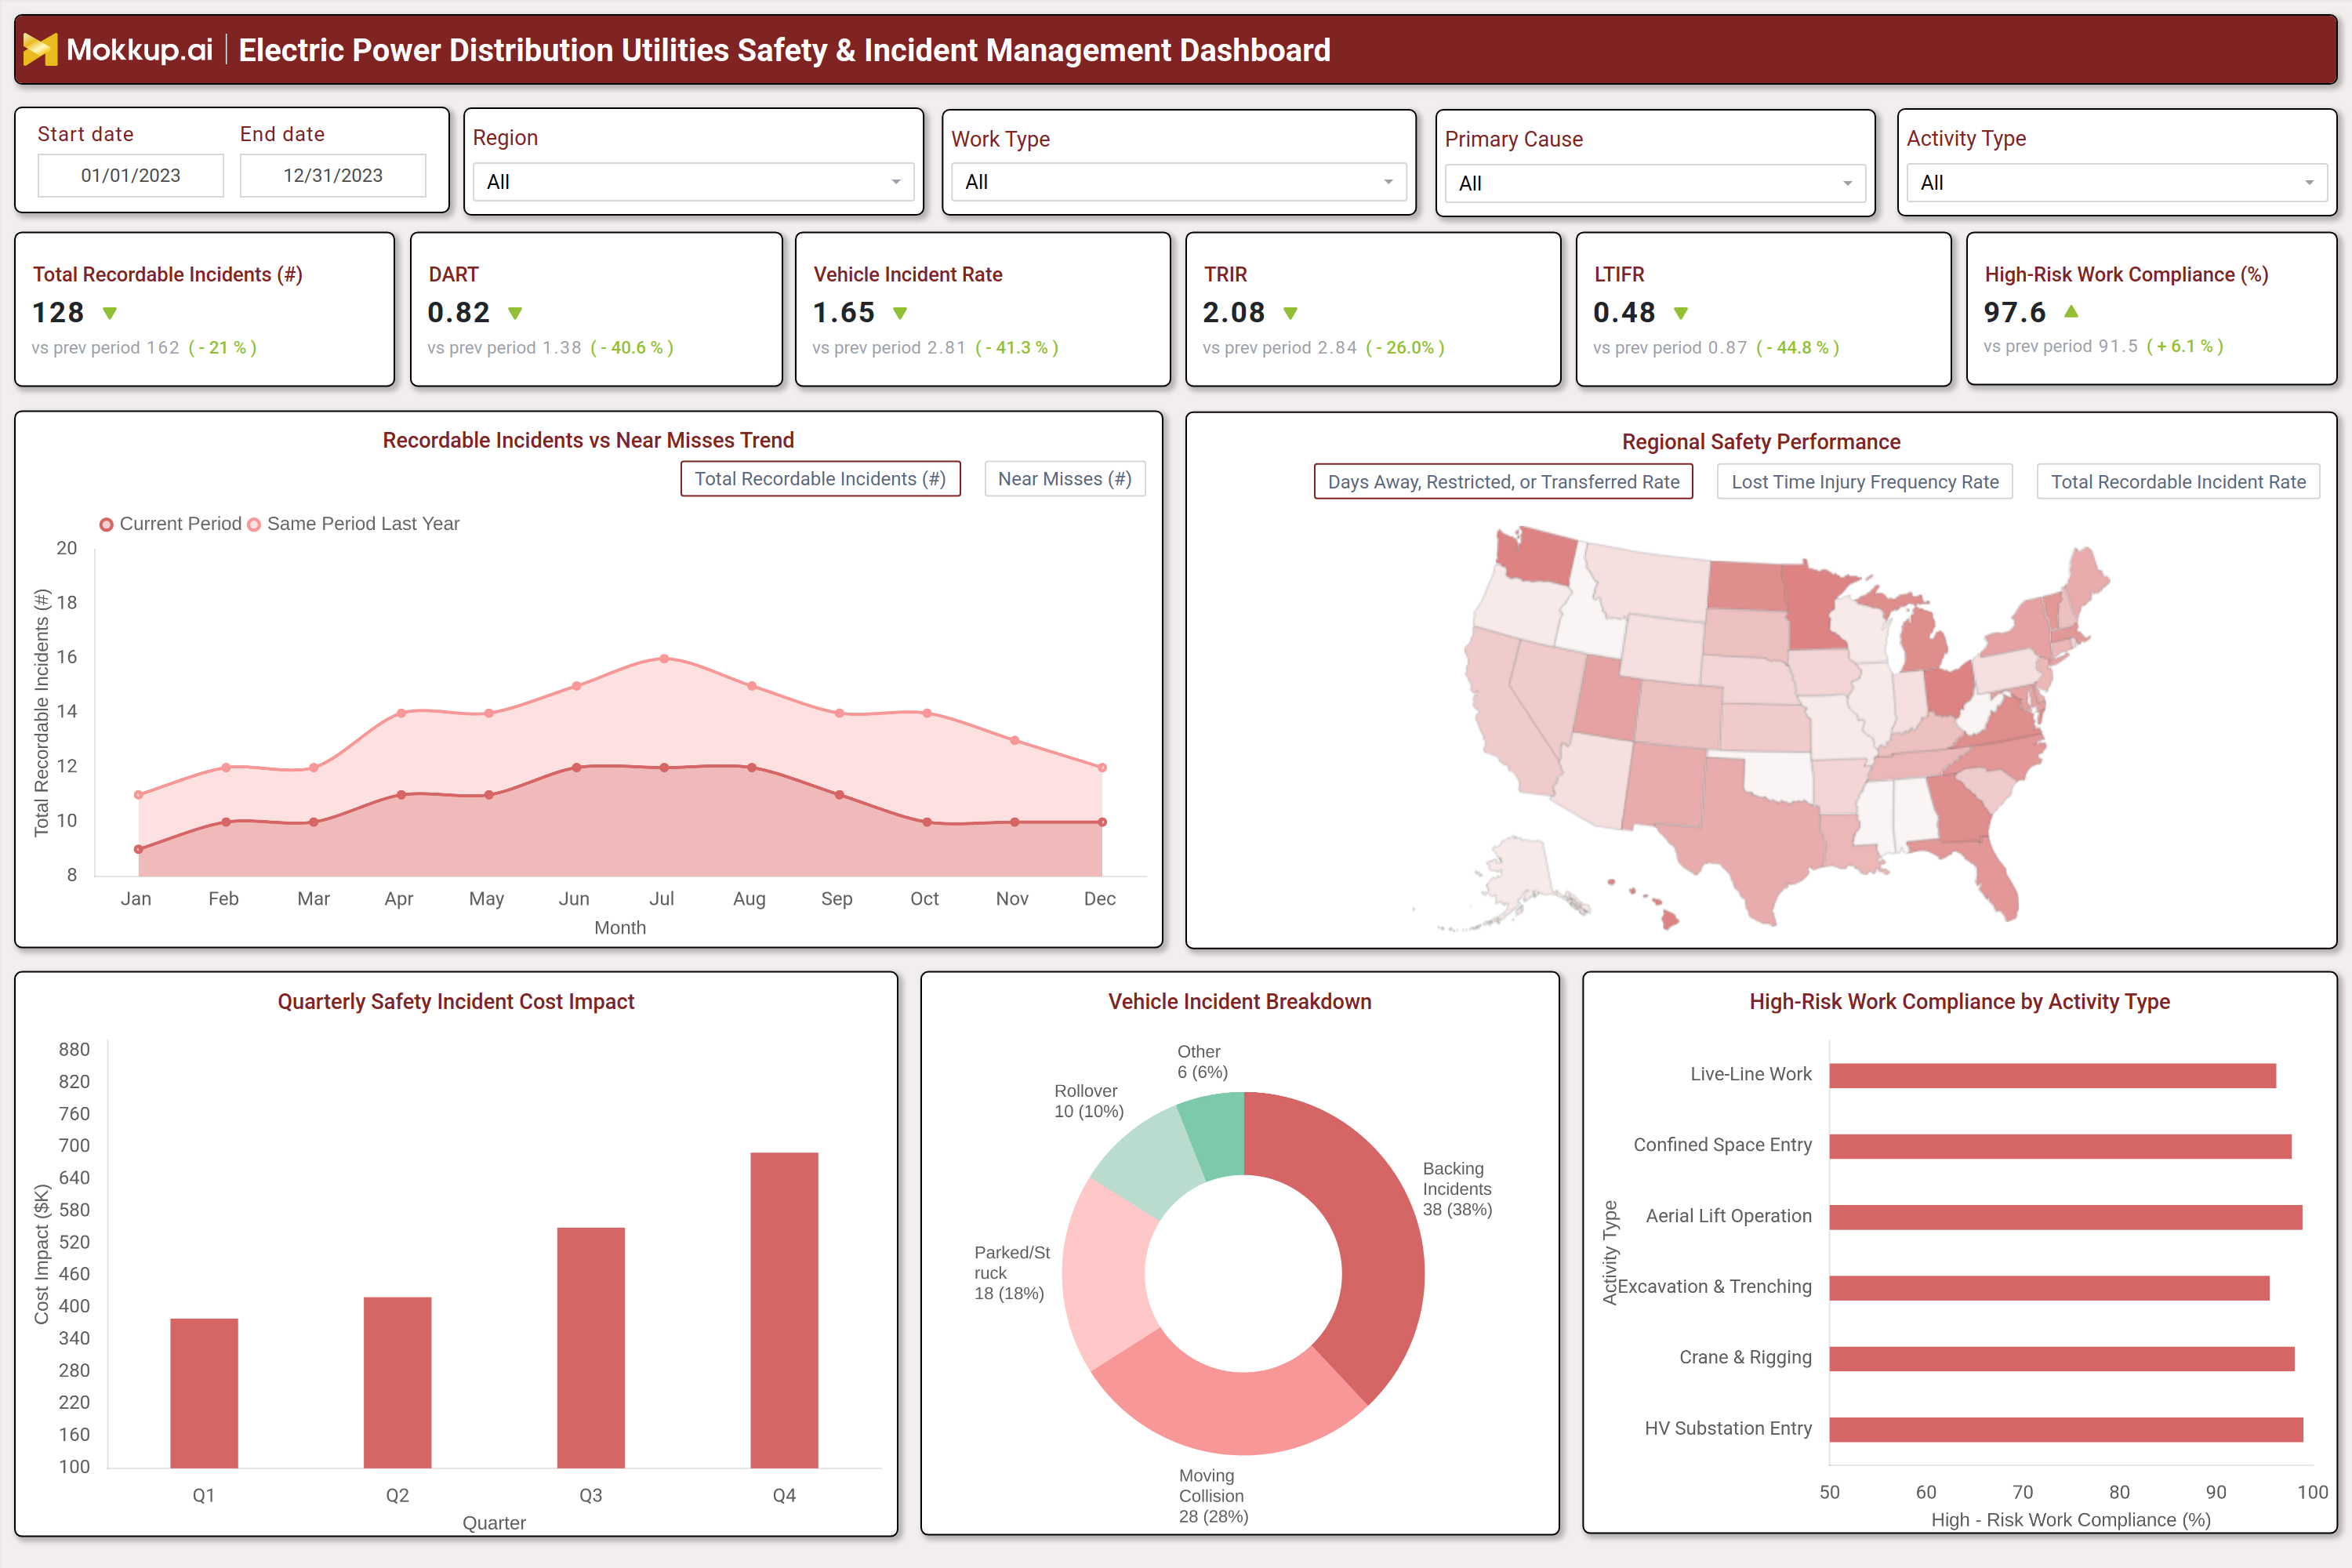The width and height of the screenshot is (2352, 1568).
Task: Click the Live-Line Work compliance bar
Action: click(2053, 1075)
